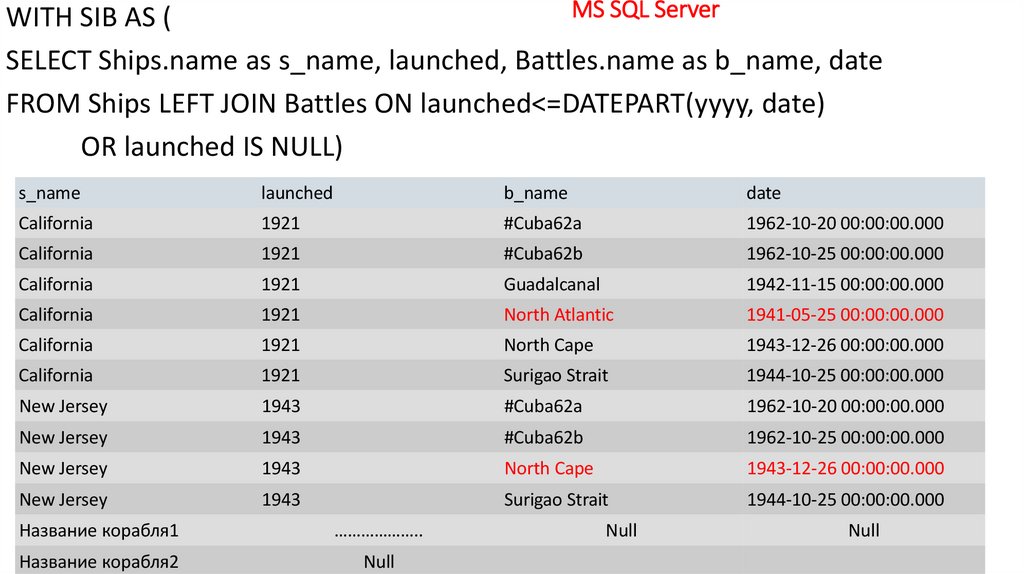Click the 'Название корабля1' cell
This screenshot has width=1024, height=574.
(x=98, y=531)
